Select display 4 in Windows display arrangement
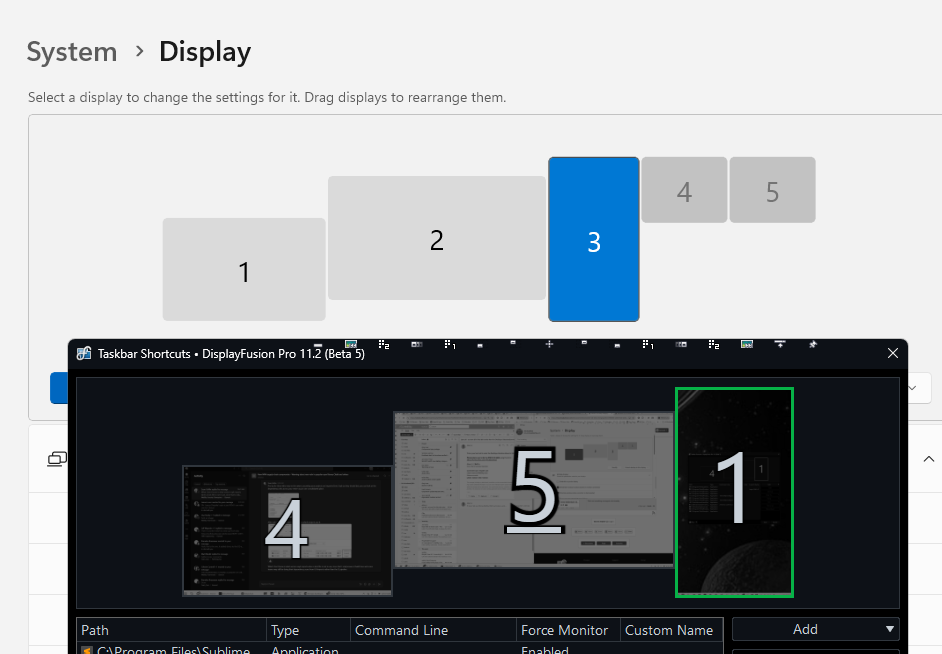942x654 pixels. click(684, 190)
